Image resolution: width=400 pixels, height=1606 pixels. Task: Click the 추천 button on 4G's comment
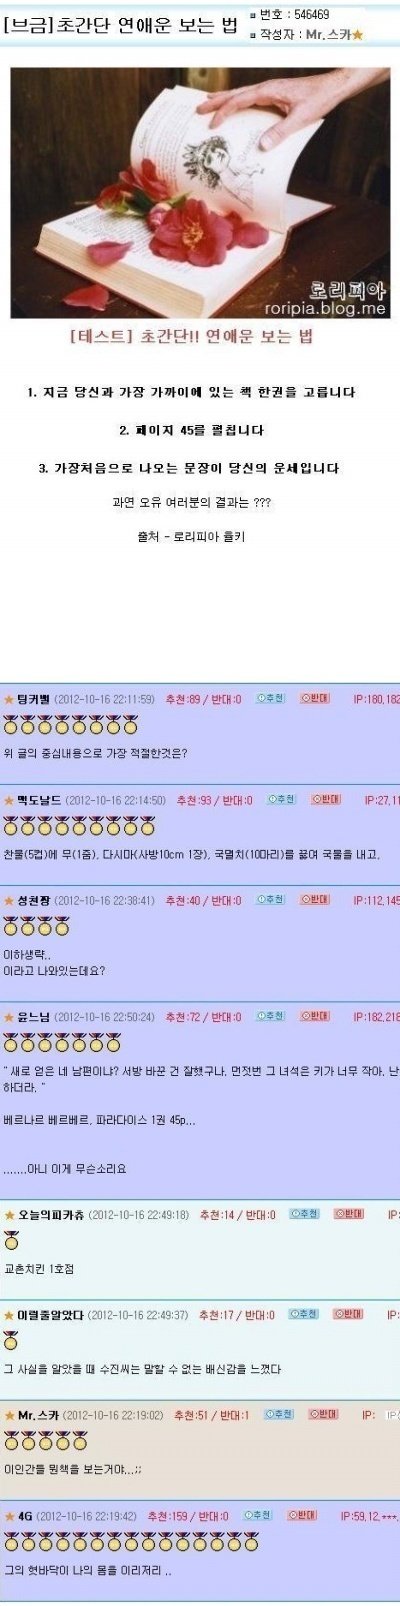[x=259, y=1516]
